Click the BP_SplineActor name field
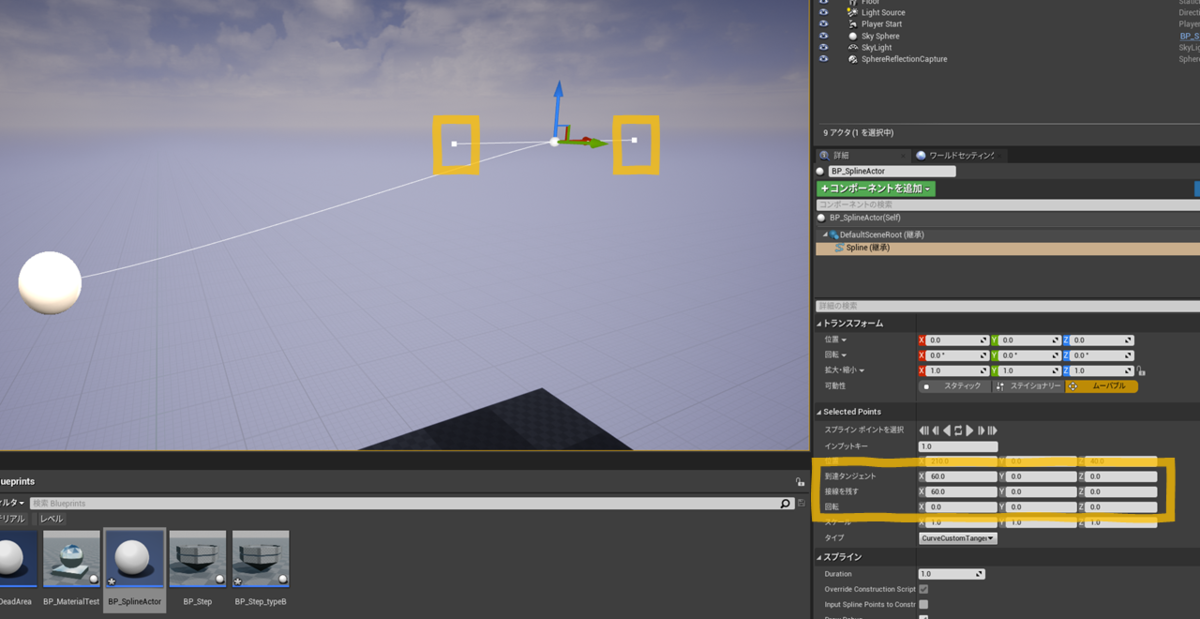The width and height of the screenshot is (1200, 619). point(892,171)
